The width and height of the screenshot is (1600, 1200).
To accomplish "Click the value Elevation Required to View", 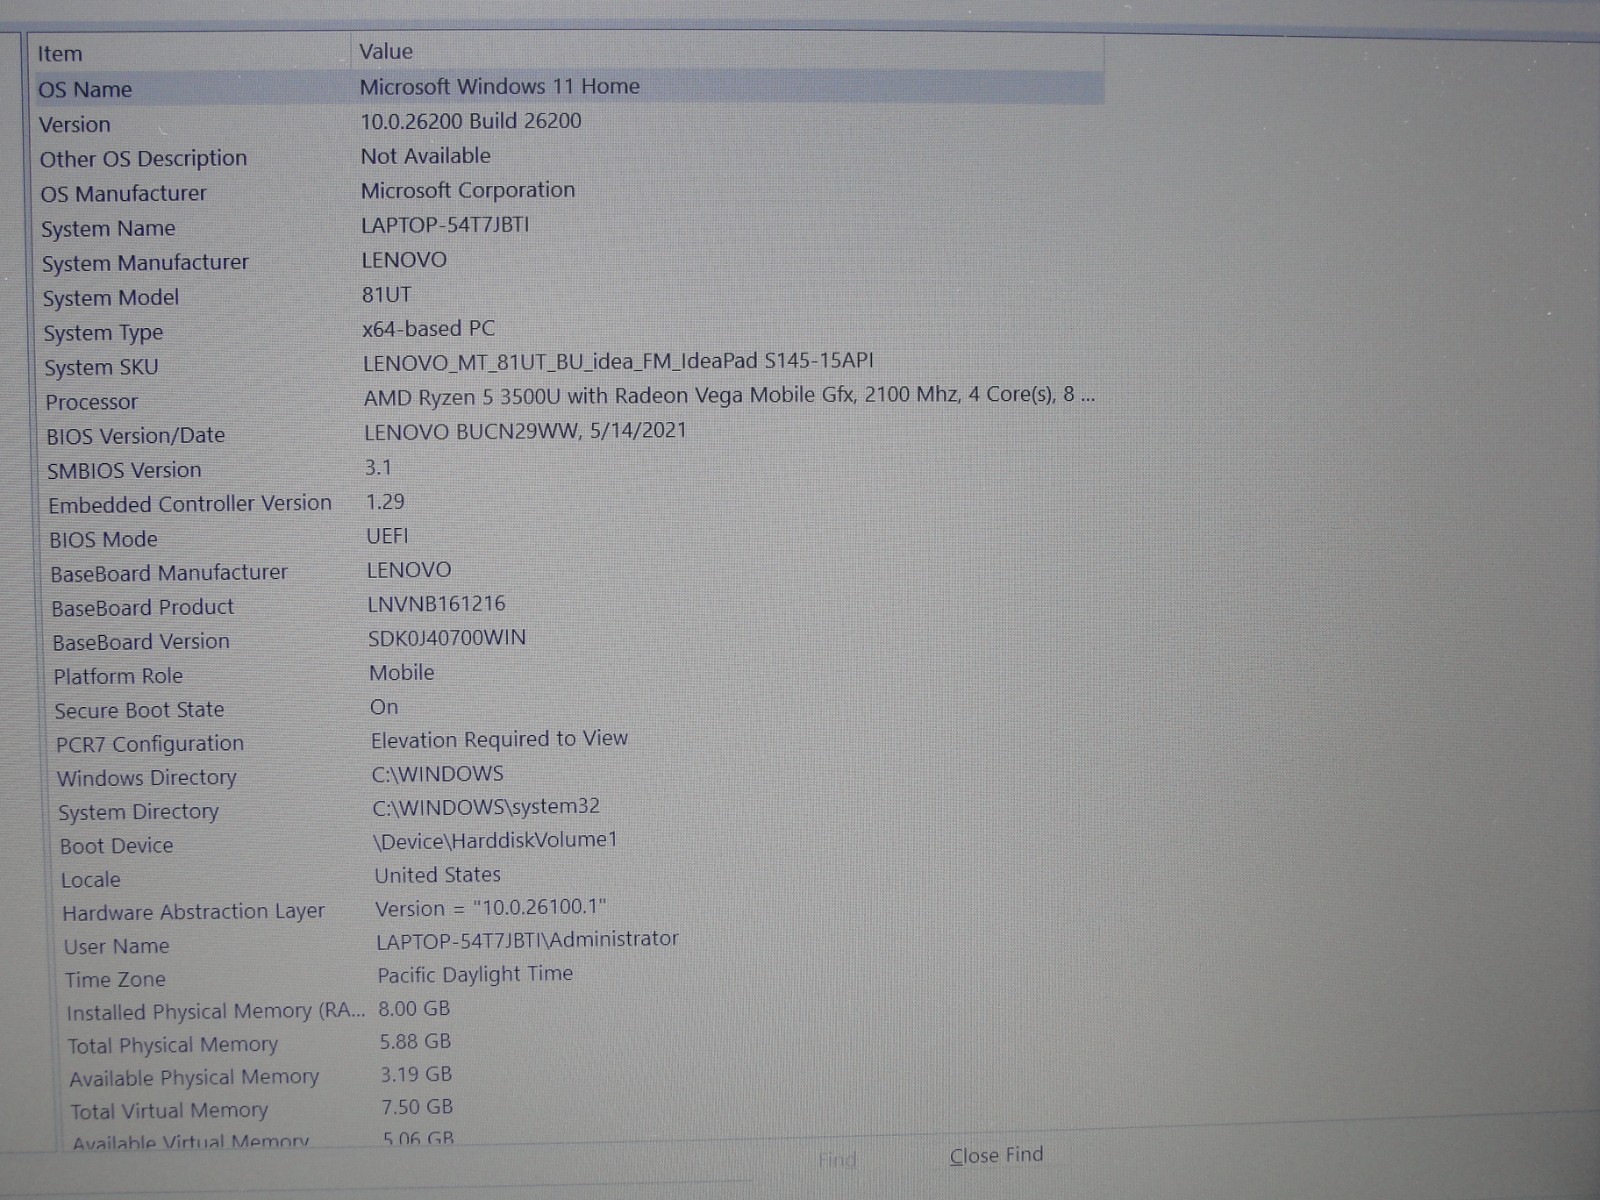I will 499,740.
